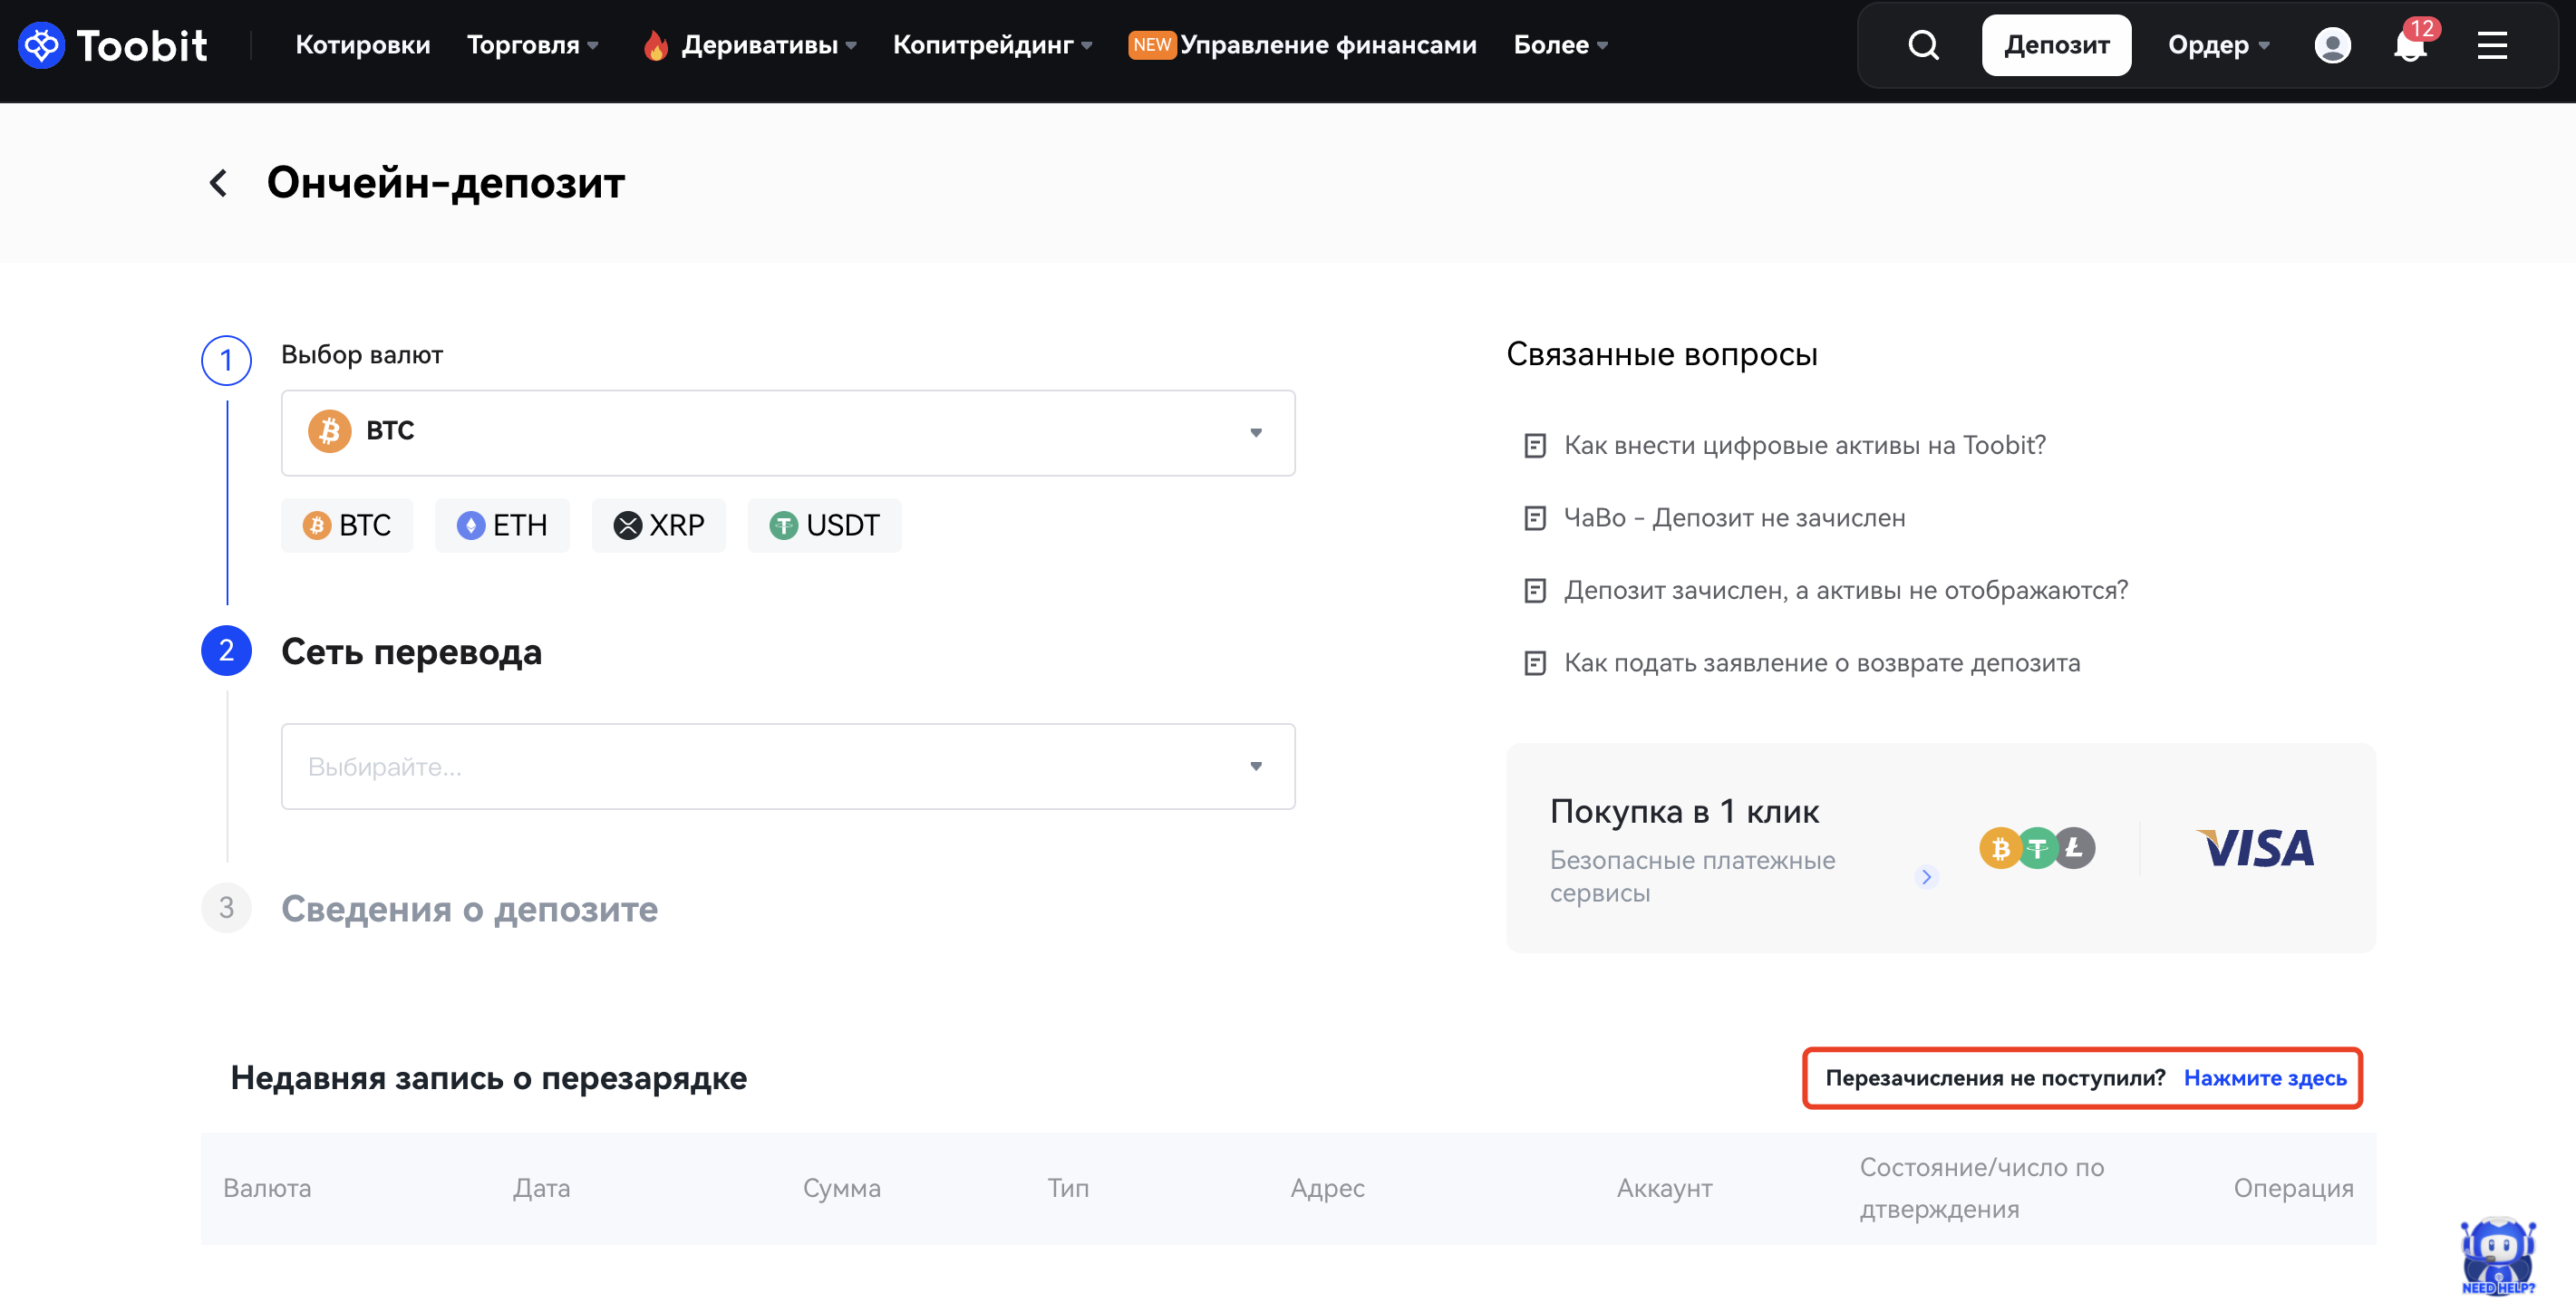Go back with the left arrow icon
The width and height of the screenshot is (2576, 1312).
[x=219, y=183]
